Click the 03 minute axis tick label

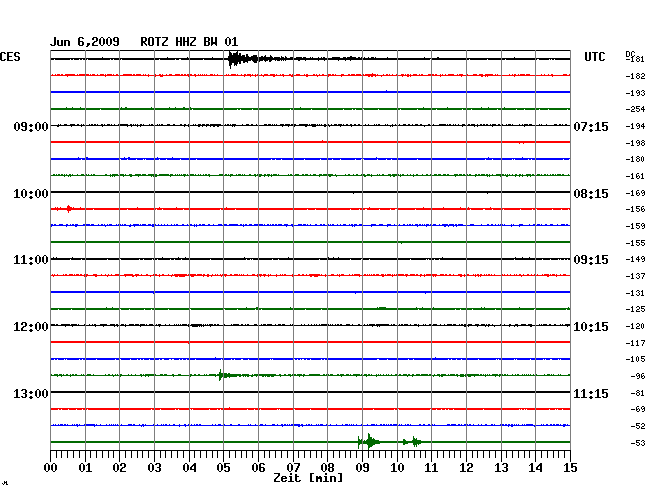[x=154, y=468]
